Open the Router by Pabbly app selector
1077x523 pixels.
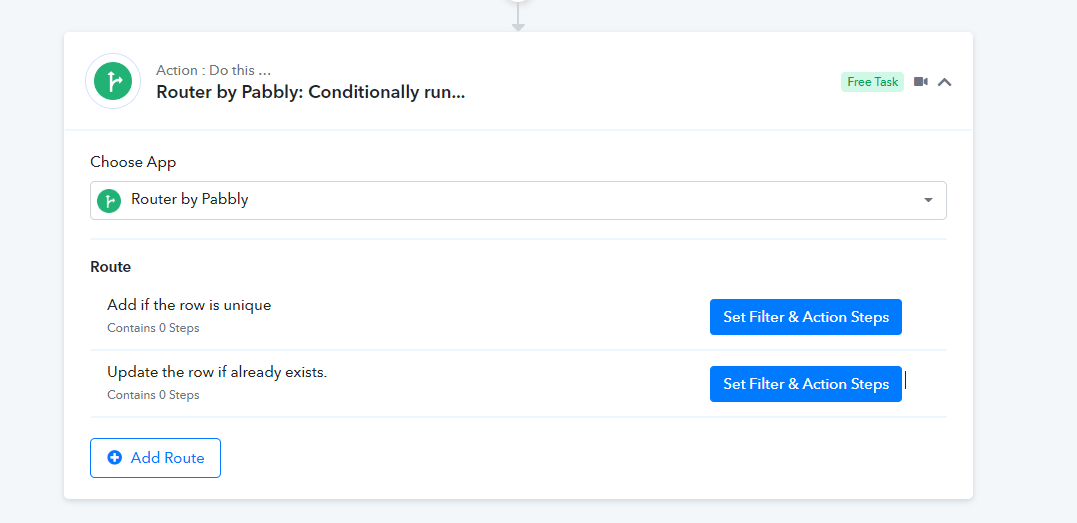coord(518,201)
